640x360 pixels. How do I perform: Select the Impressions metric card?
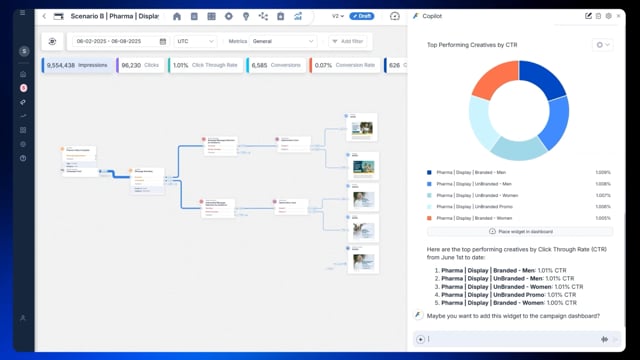[x=77, y=65]
